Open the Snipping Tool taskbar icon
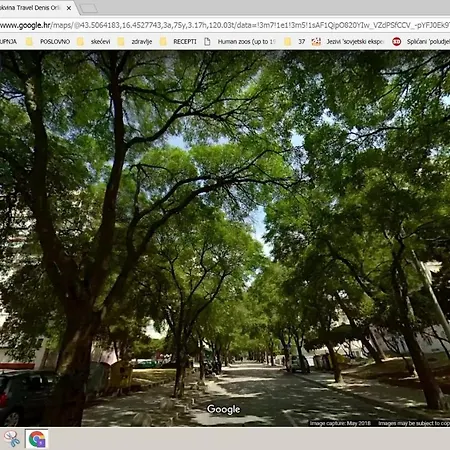The height and width of the screenshot is (450, 450). 11,438
